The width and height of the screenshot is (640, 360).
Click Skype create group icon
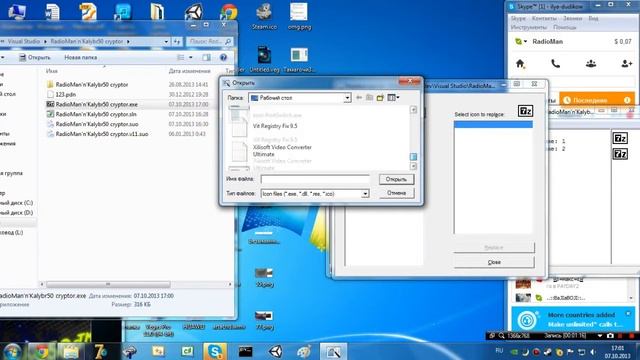click(591, 64)
